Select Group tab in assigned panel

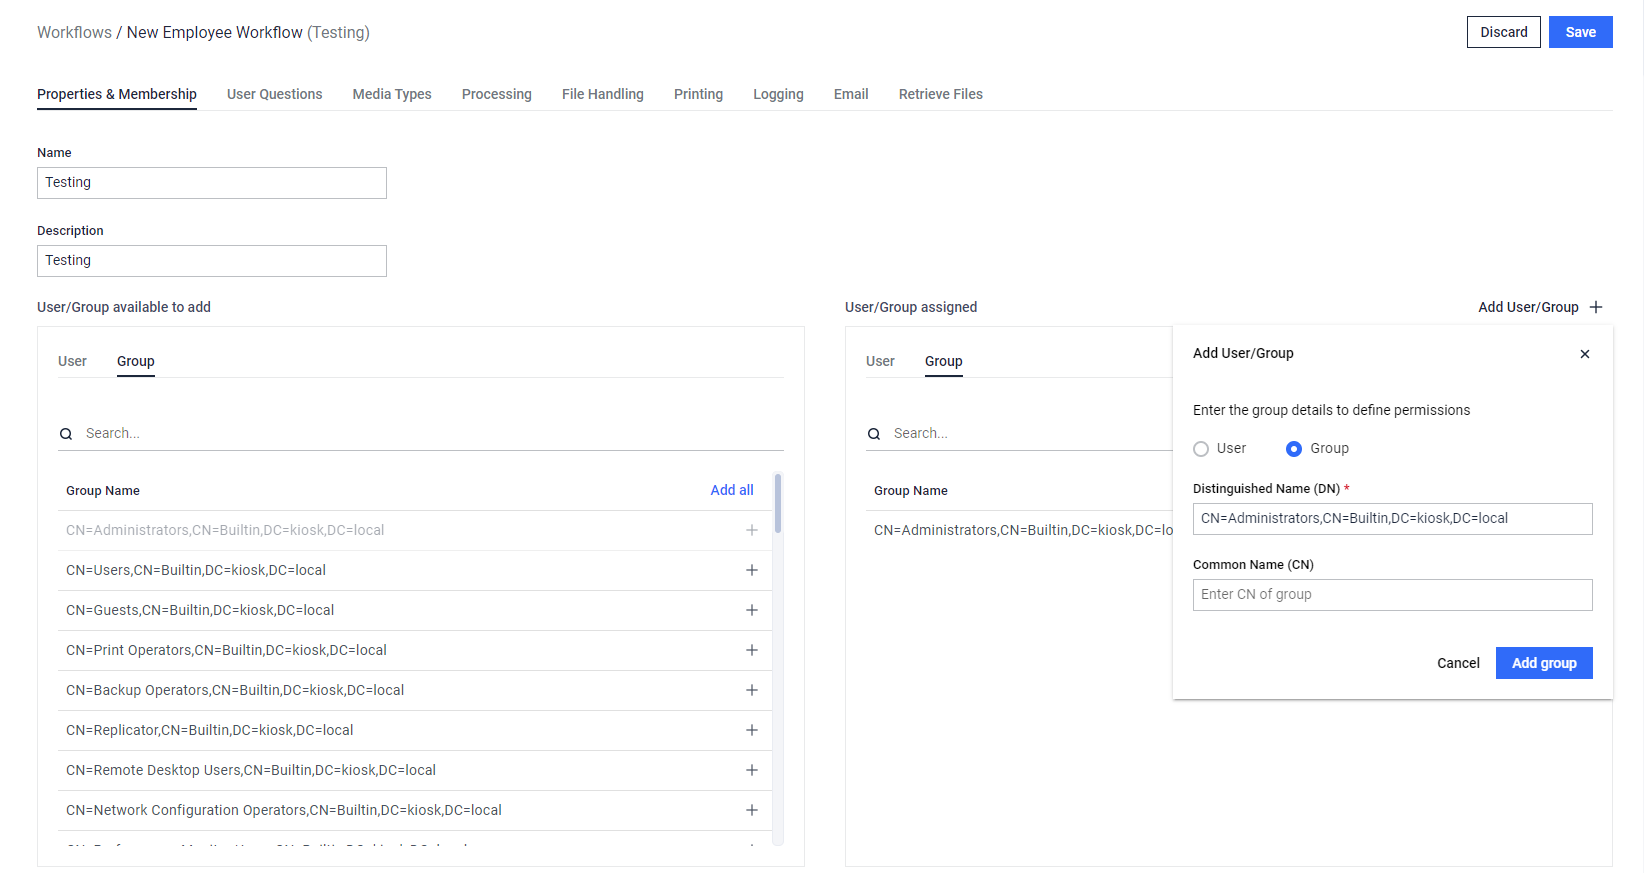[944, 361]
